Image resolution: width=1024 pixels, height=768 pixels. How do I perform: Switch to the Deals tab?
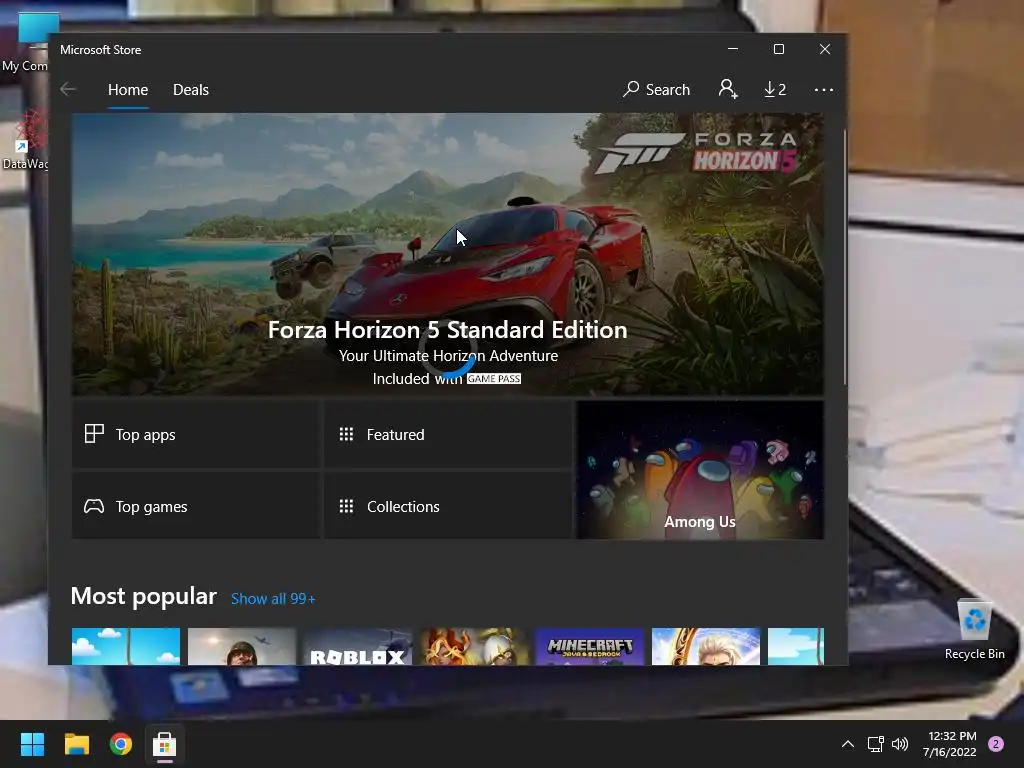click(x=191, y=89)
